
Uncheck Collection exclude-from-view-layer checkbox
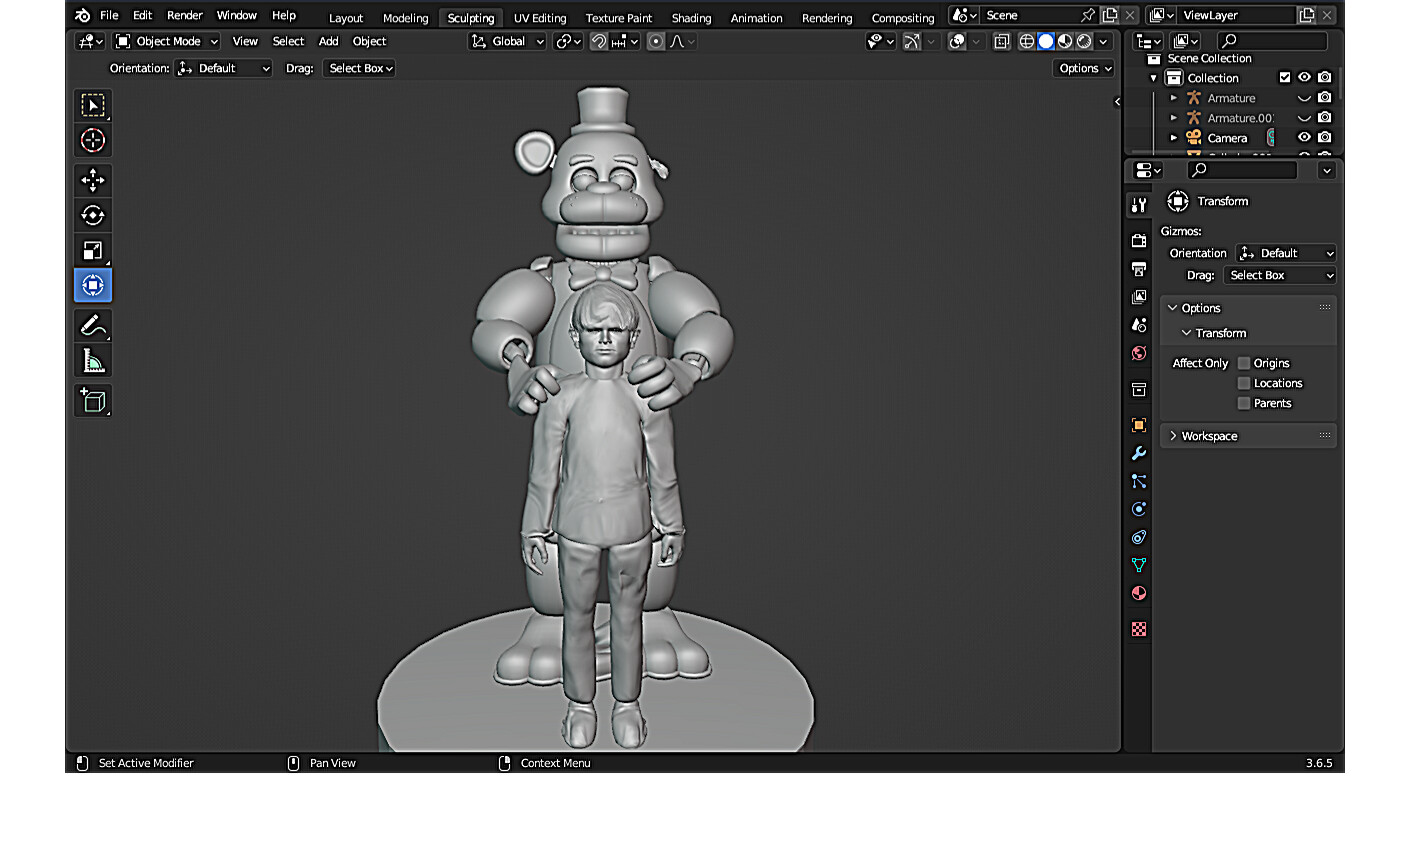(1285, 77)
